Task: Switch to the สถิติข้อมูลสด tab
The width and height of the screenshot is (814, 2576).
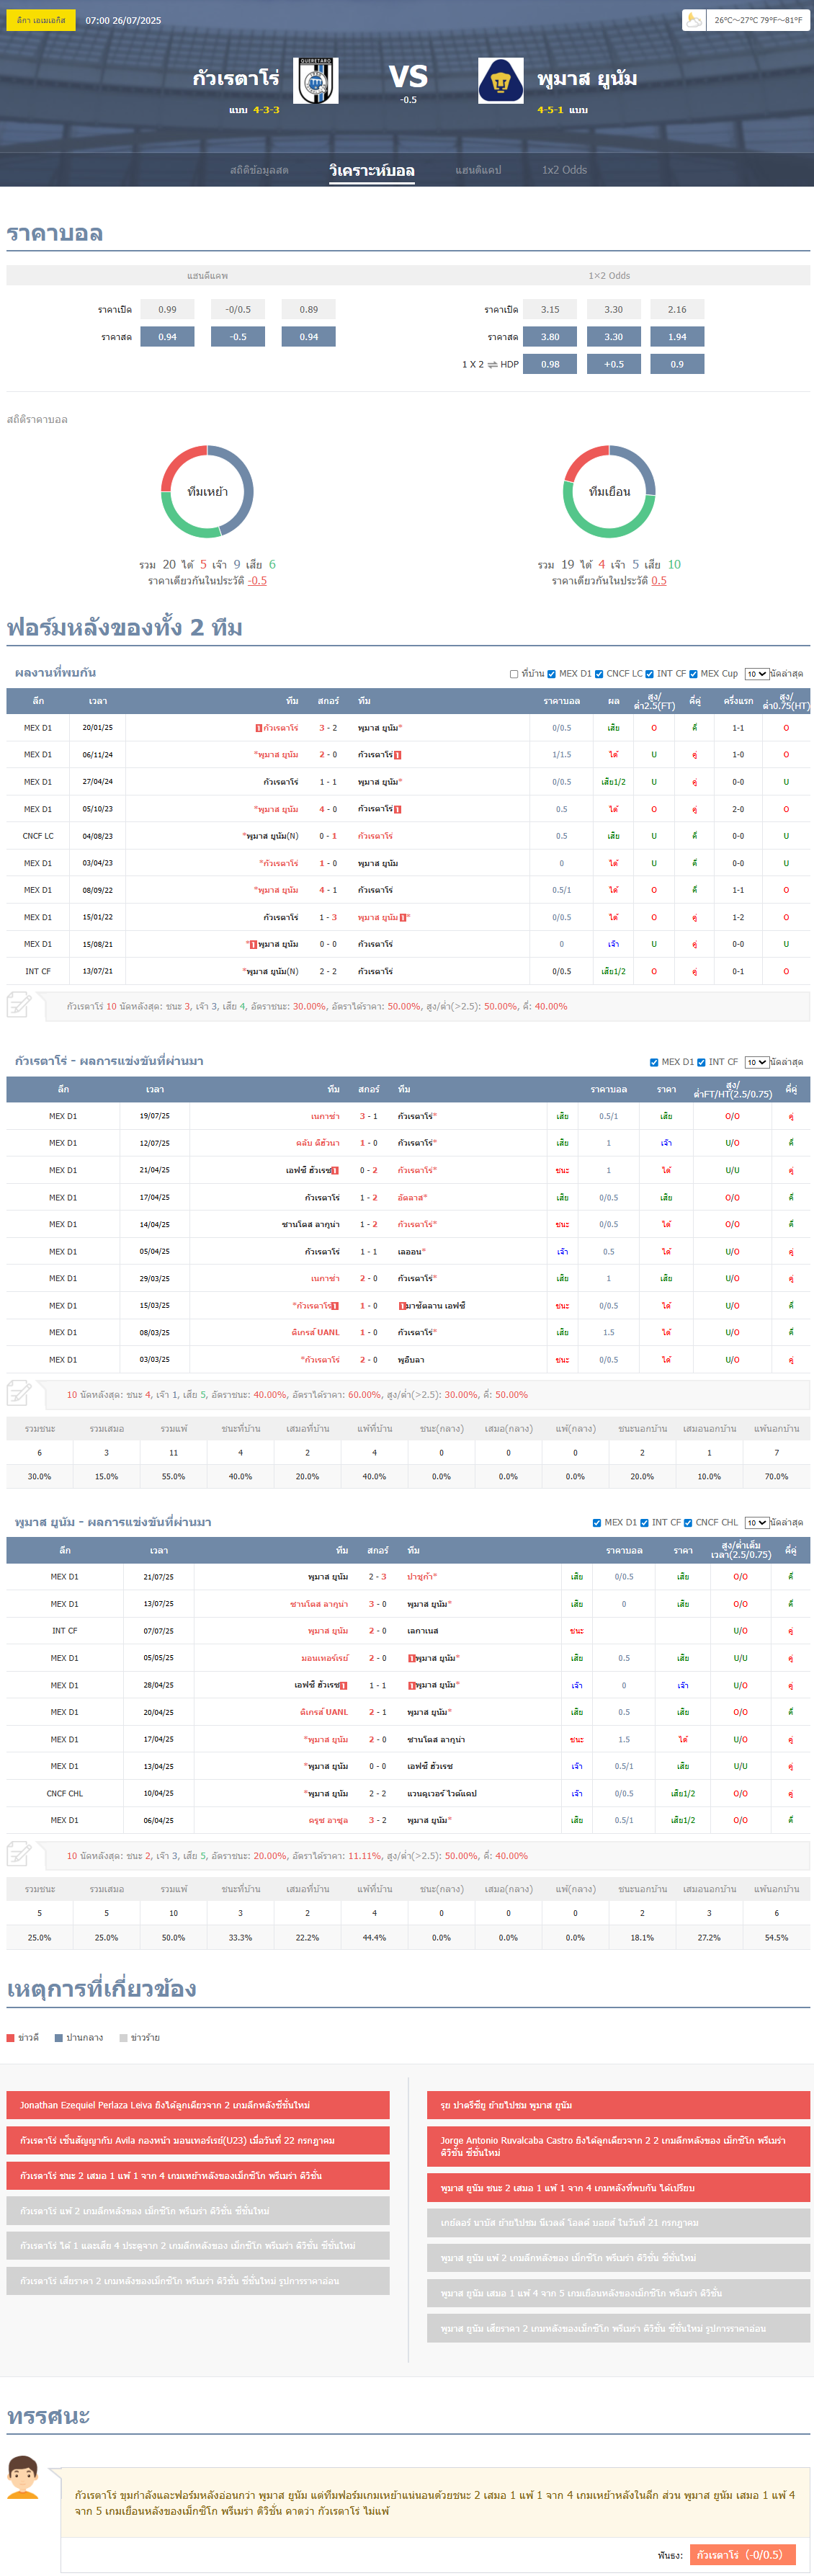Action: [x=259, y=170]
